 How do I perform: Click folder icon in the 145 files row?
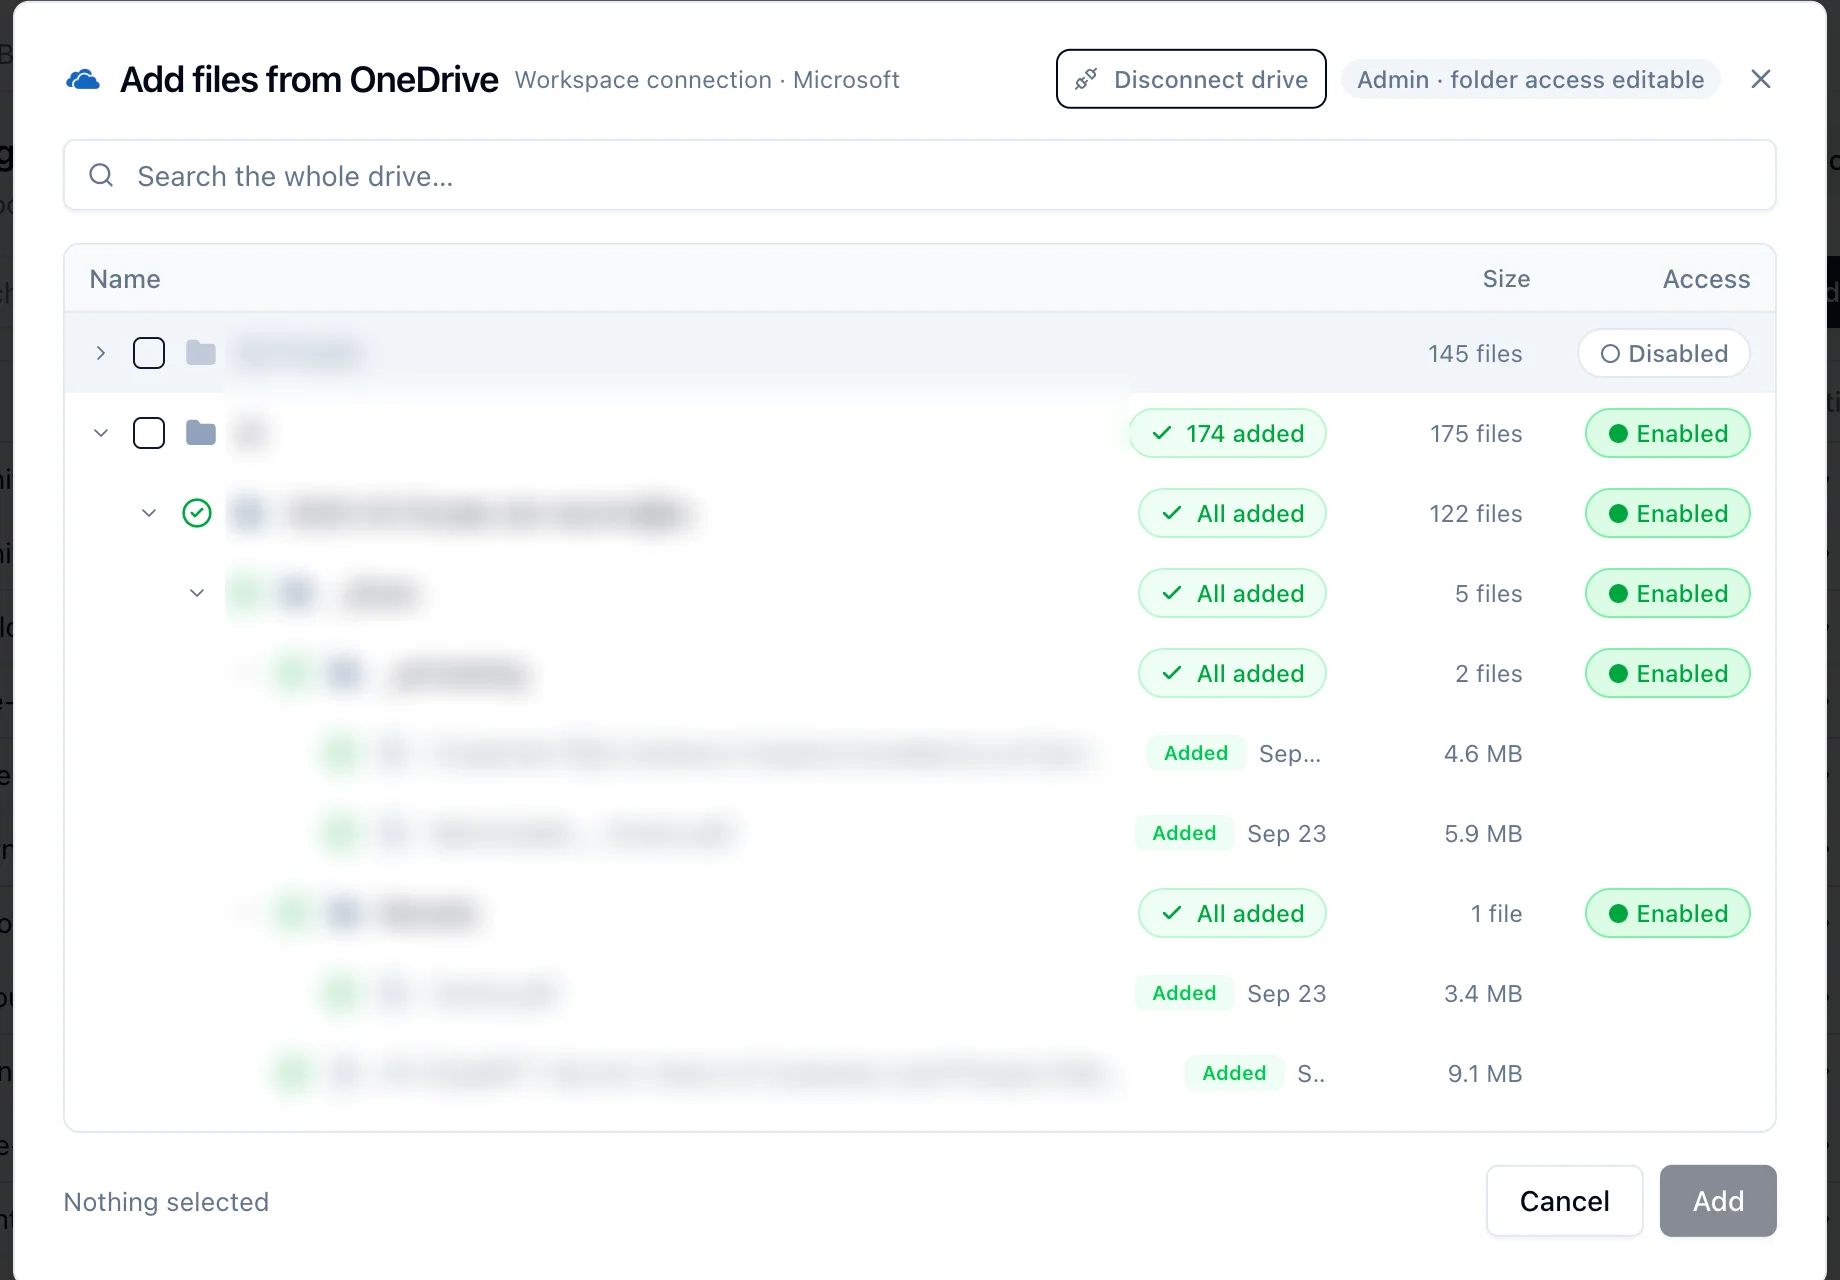click(201, 353)
